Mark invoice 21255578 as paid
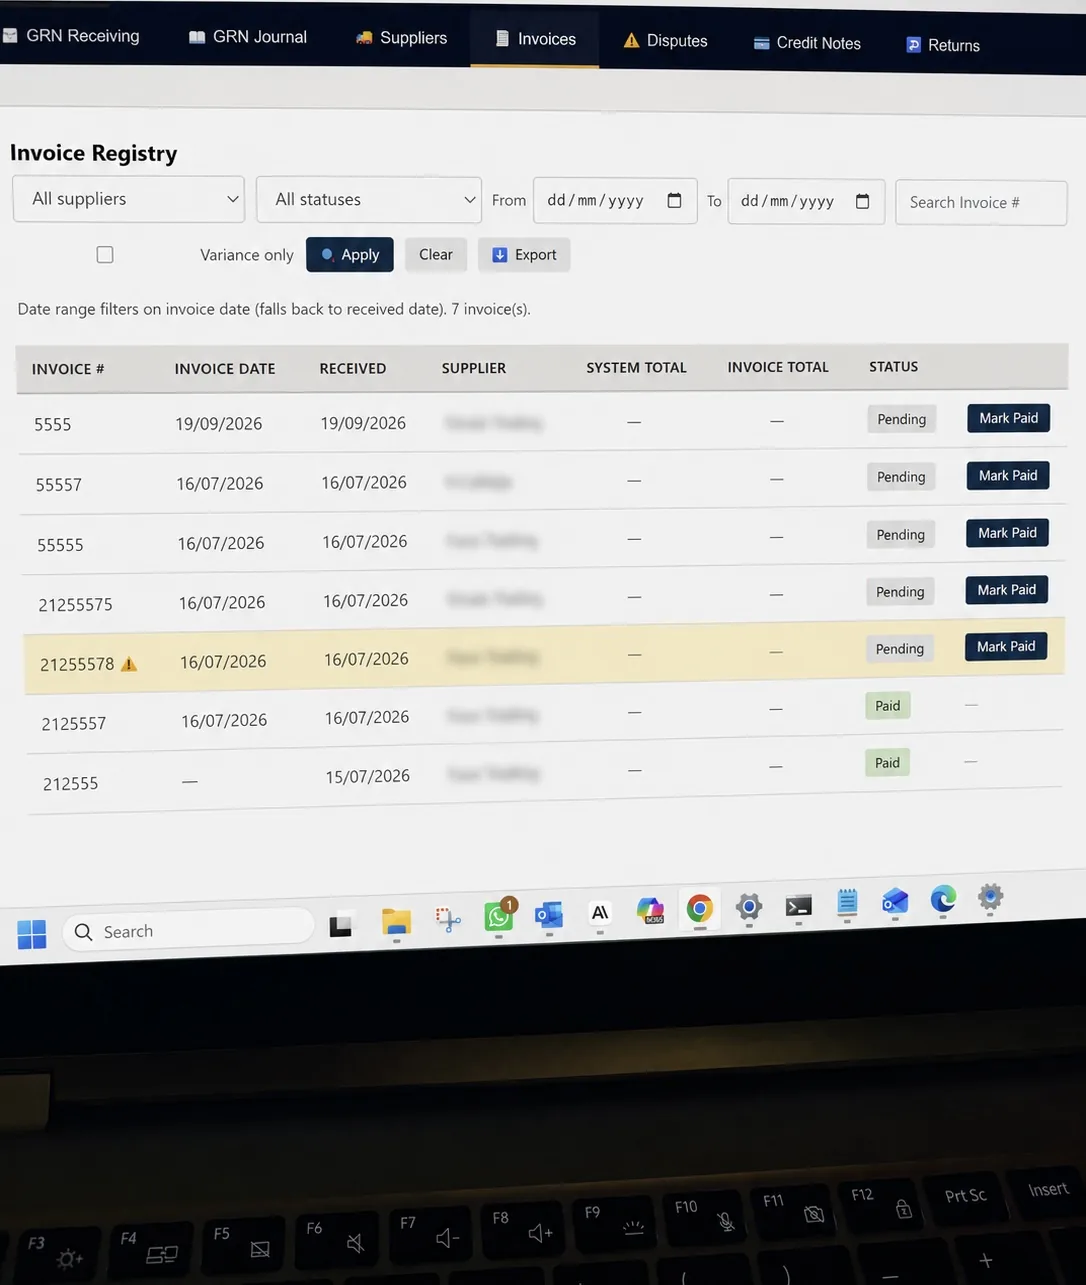 pyautogui.click(x=1006, y=647)
